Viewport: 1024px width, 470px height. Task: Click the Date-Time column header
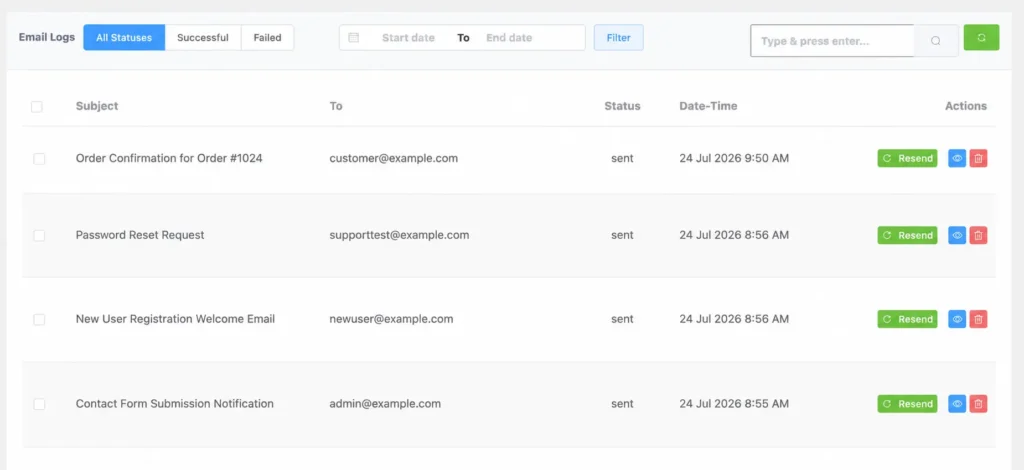click(709, 106)
